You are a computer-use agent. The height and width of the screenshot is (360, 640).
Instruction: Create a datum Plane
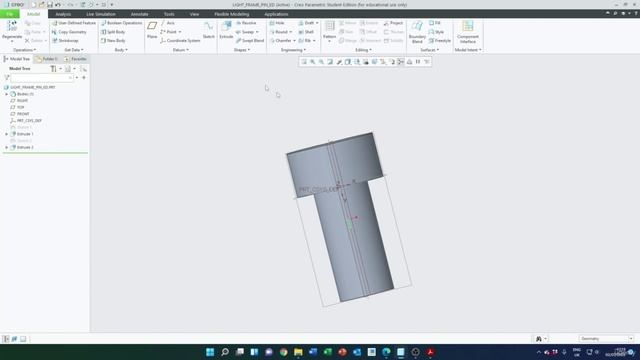[x=152, y=30]
